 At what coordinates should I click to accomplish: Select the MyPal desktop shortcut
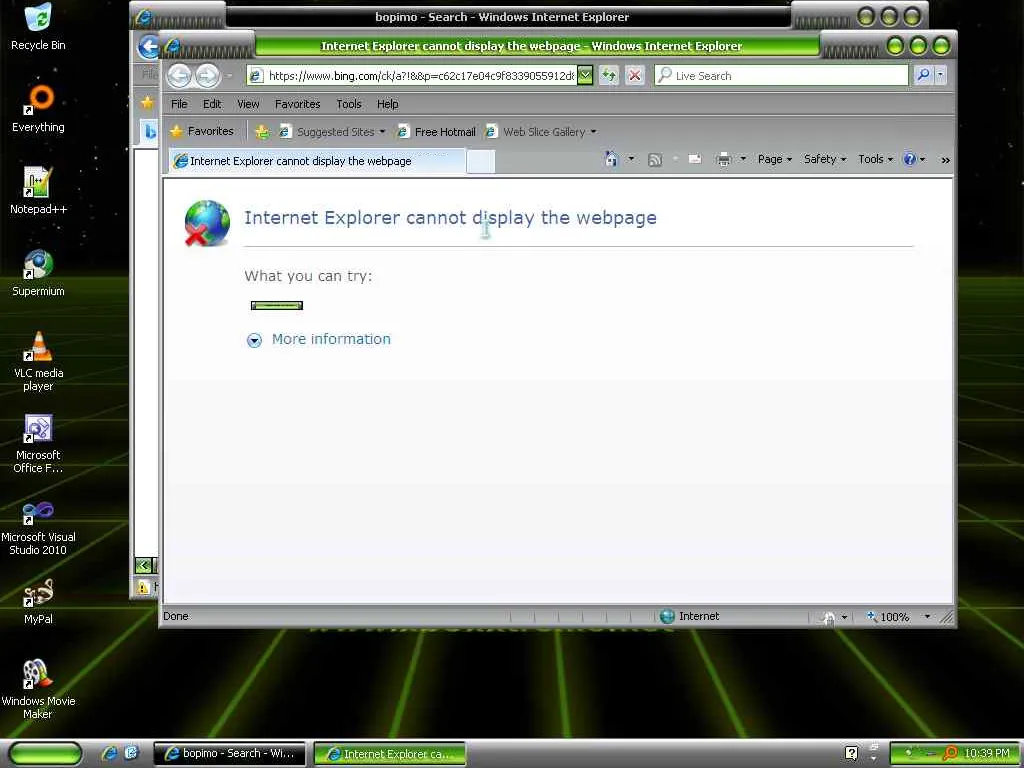point(38,602)
